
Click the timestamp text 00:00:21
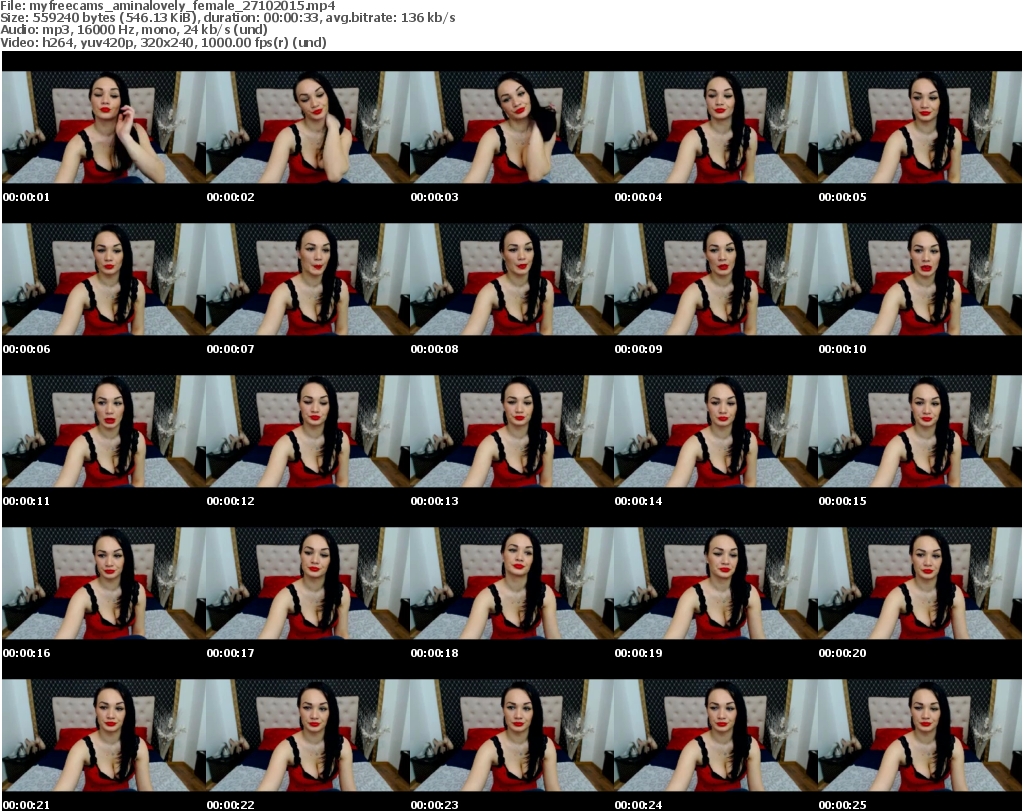(x=26, y=805)
